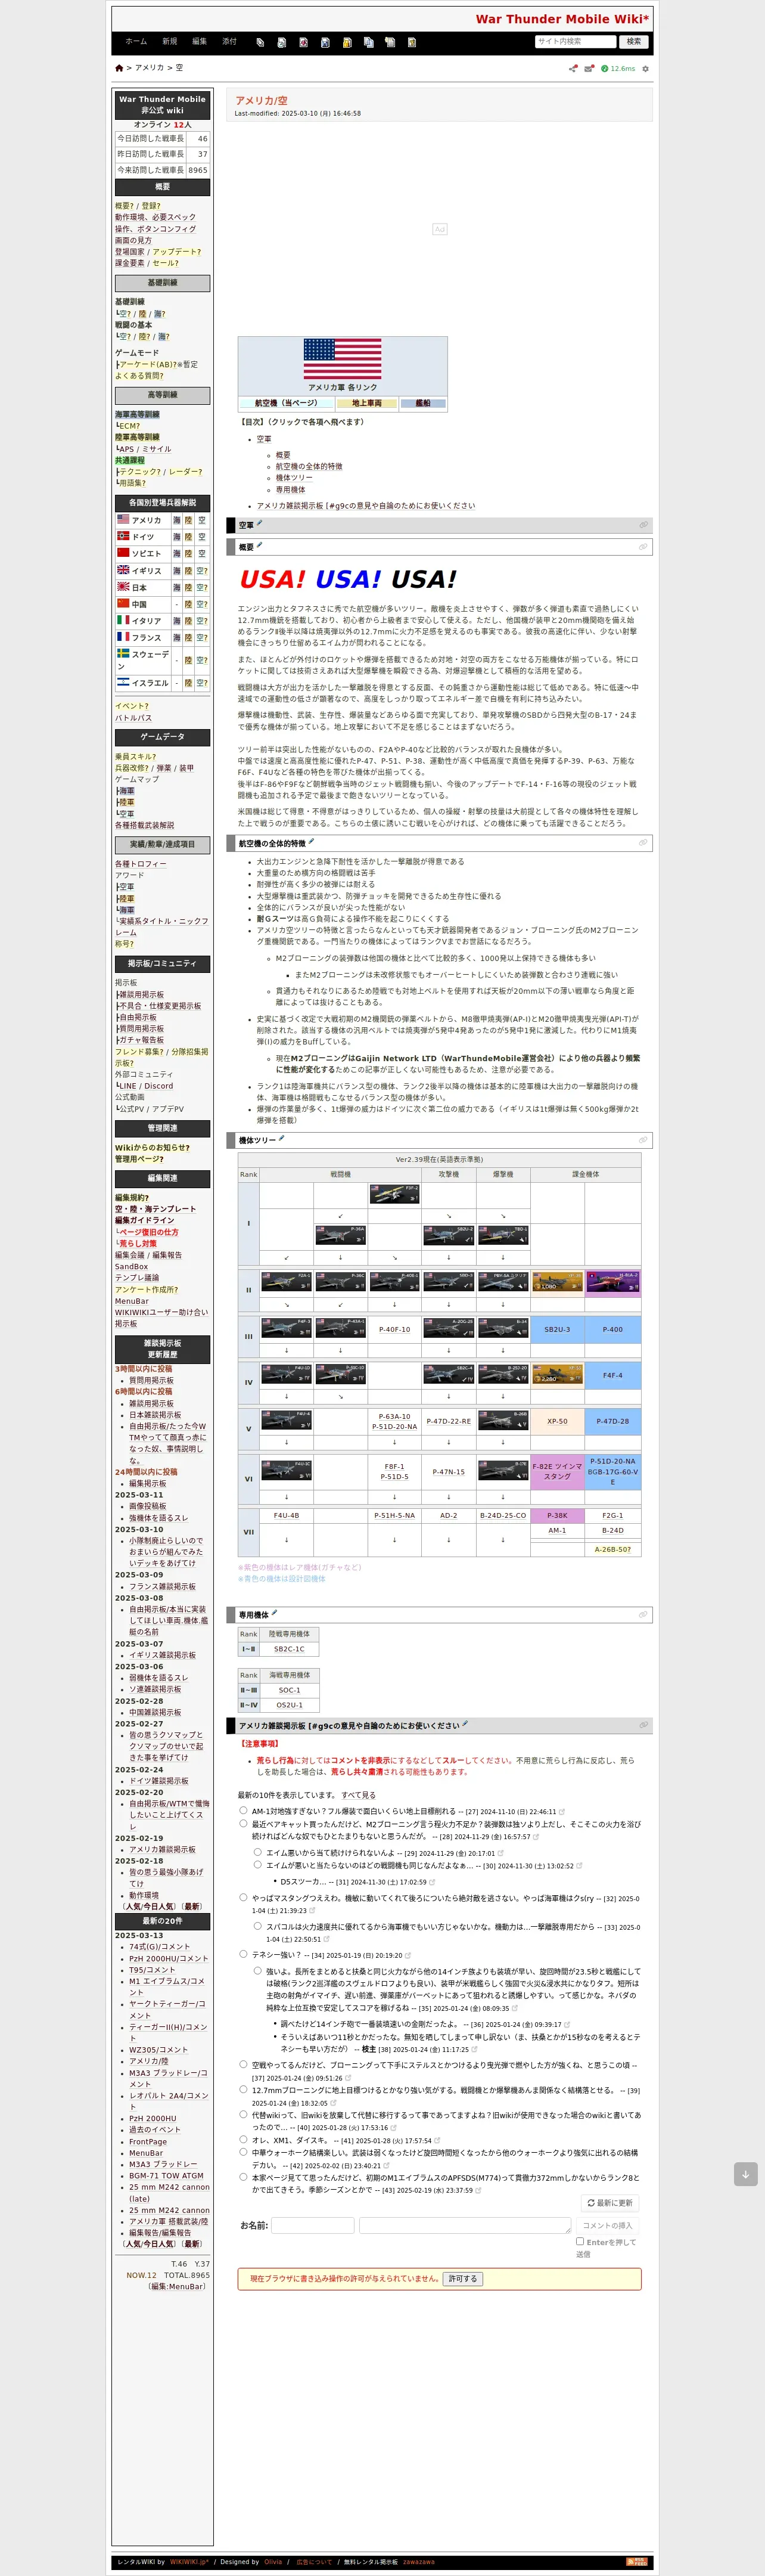
Task: Select the radio for comment テネシー強い？
Action: 243,1954
